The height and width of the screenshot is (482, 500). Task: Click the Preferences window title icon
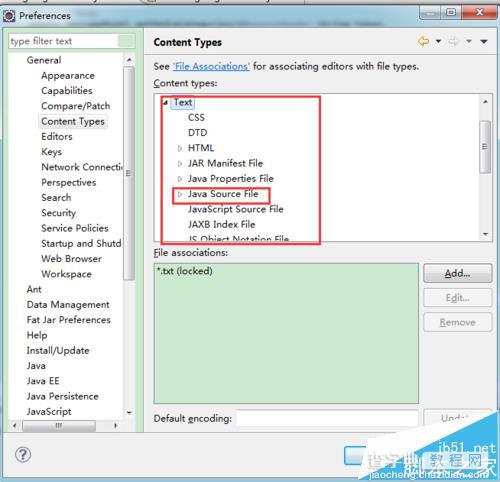(x=9, y=16)
